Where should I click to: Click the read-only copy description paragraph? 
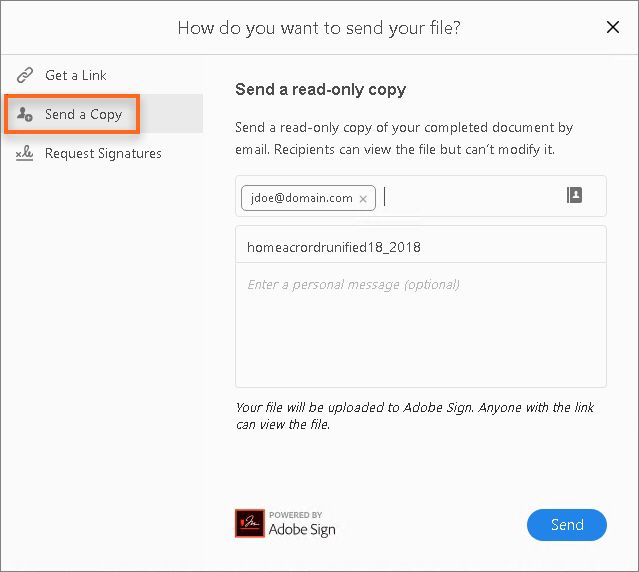point(404,139)
